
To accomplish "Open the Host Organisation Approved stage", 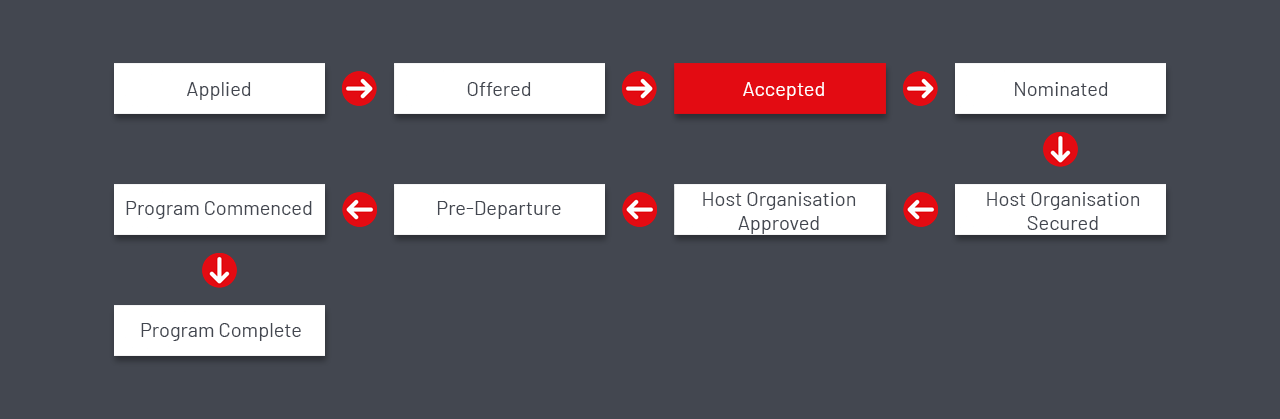I will (780, 210).
